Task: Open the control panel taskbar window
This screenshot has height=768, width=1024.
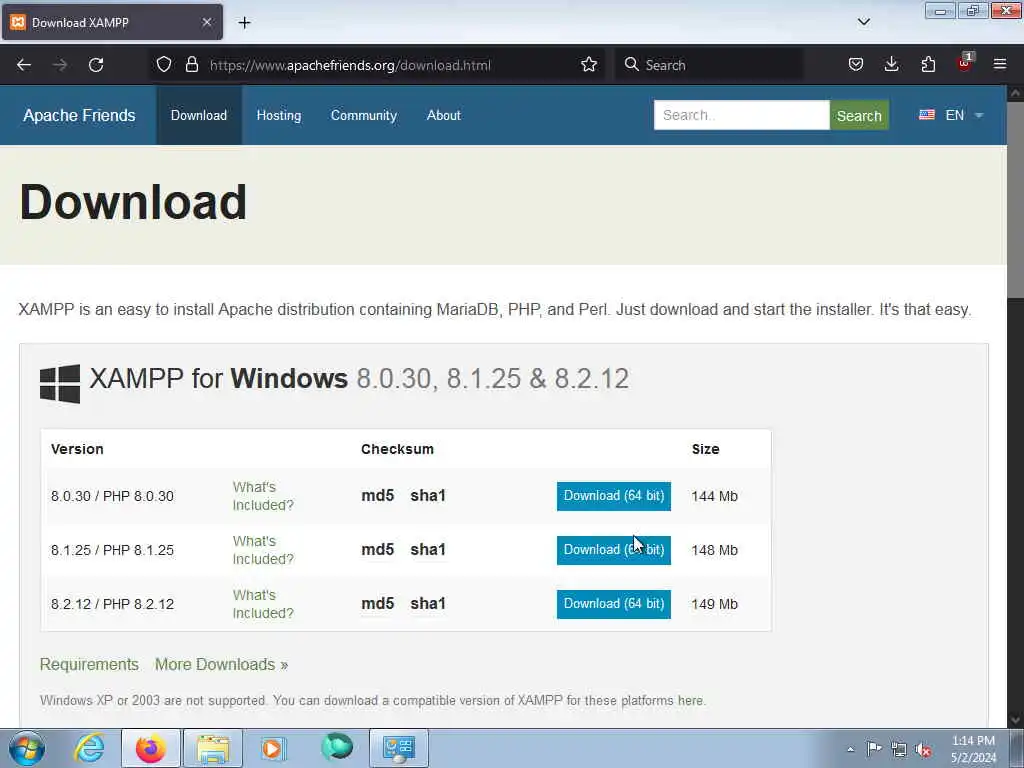Action: (399, 748)
